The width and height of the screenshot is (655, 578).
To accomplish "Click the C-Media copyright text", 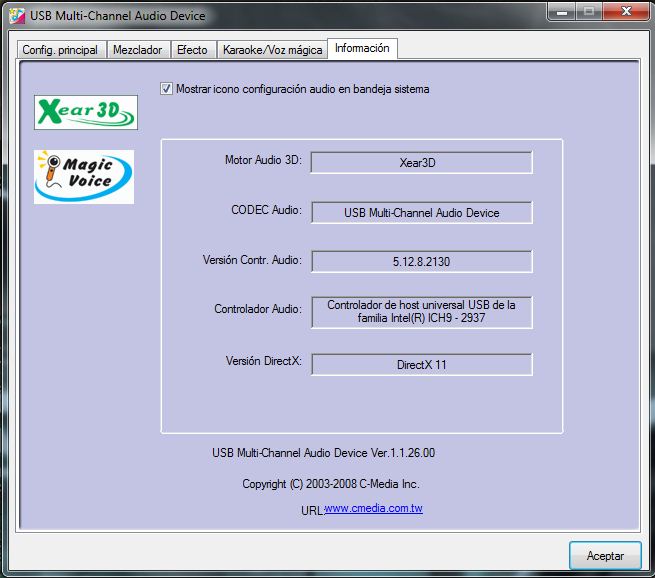I will (330, 484).
